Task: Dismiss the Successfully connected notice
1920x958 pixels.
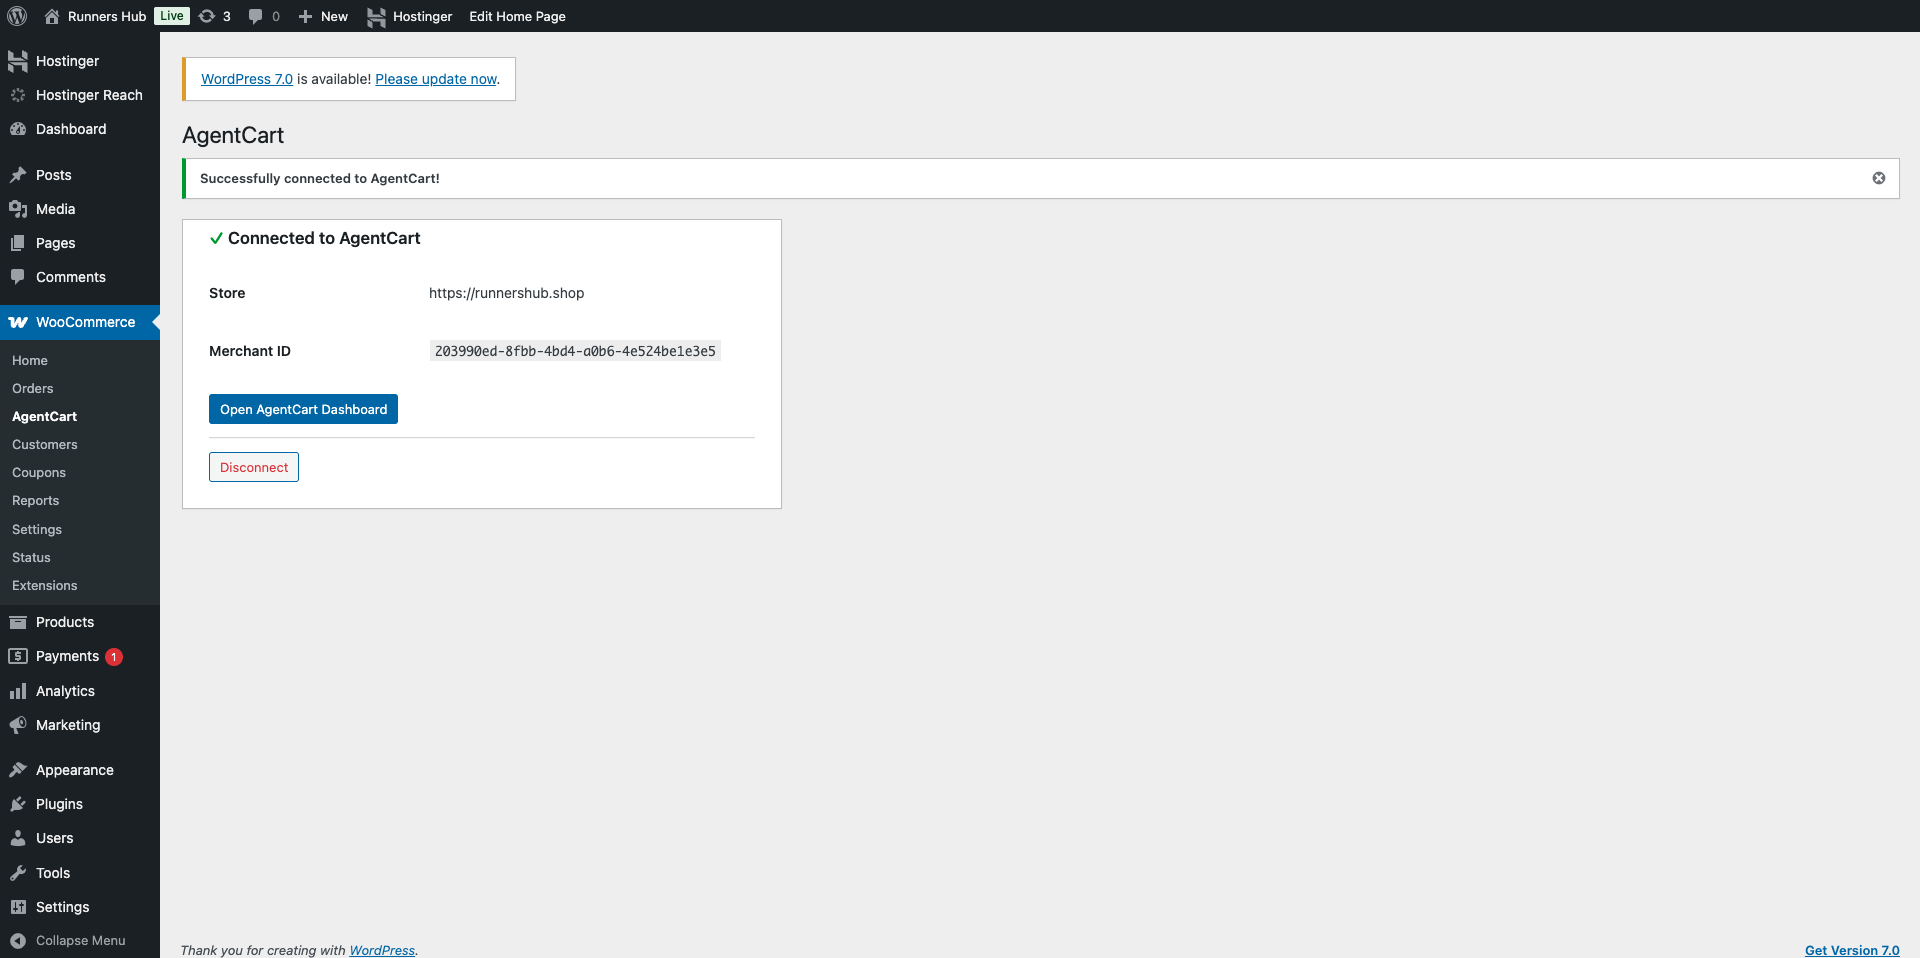Action: tap(1879, 178)
